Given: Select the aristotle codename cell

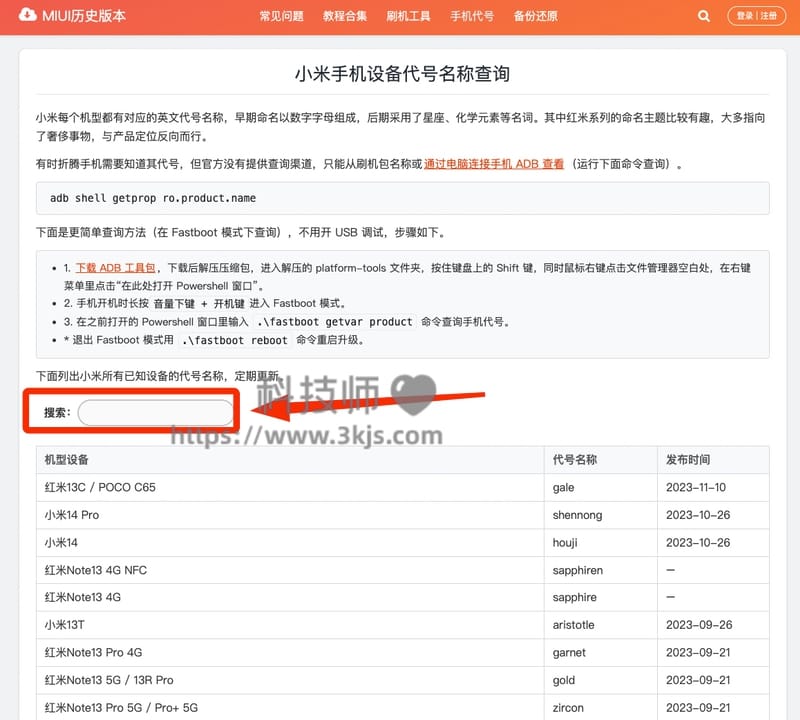Looking at the screenshot, I should click(601, 625).
